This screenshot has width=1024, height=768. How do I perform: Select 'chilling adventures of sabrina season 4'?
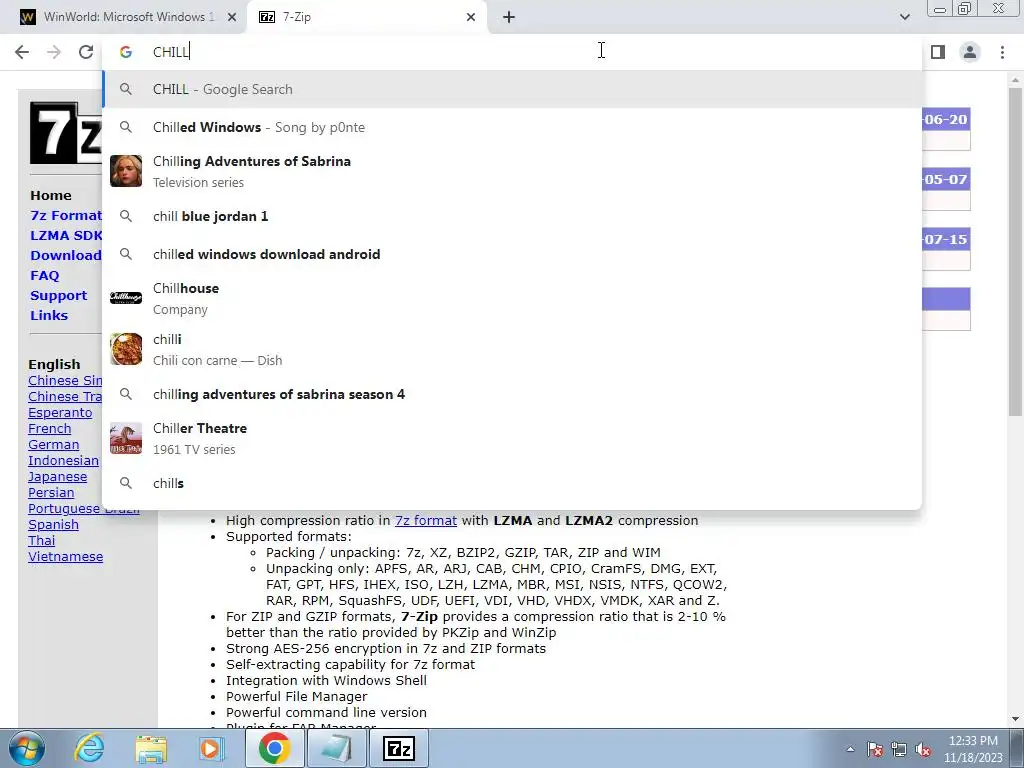[x=512, y=394]
